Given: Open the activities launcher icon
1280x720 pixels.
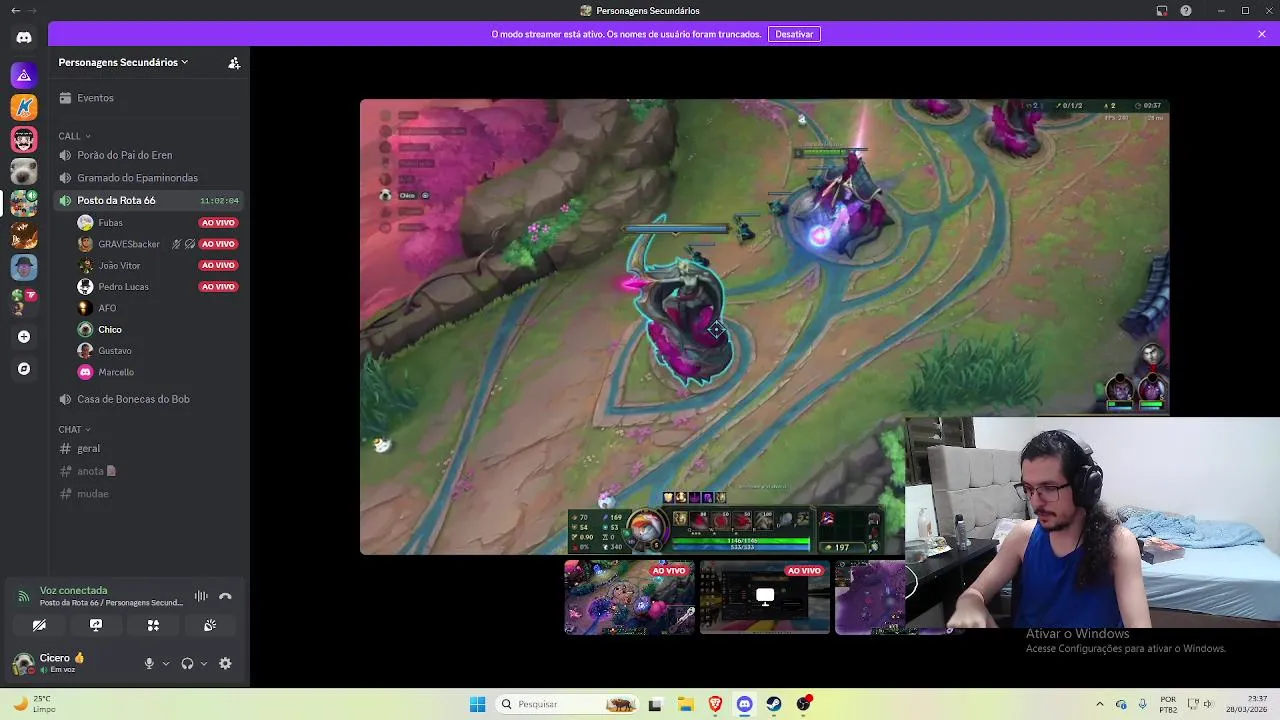Looking at the screenshot, I should [153, 625].
